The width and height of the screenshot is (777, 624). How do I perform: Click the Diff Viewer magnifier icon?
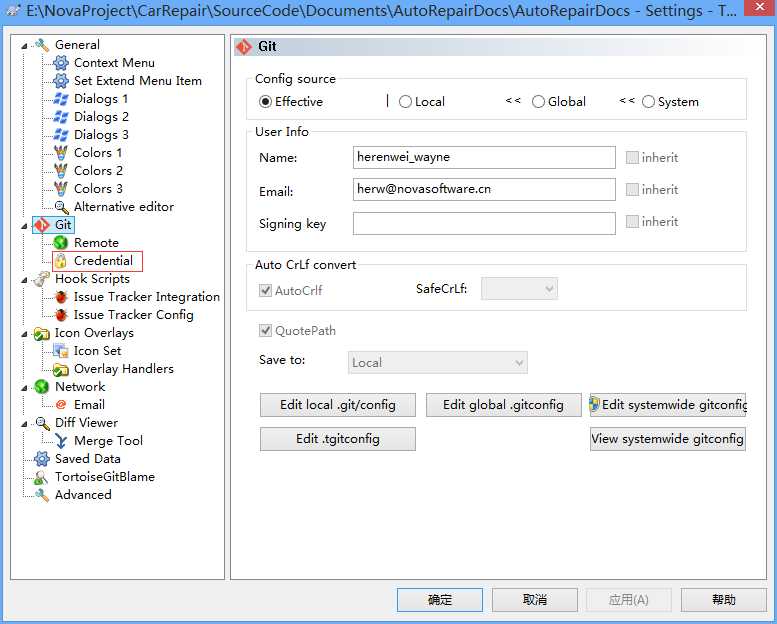click(42, 423)
